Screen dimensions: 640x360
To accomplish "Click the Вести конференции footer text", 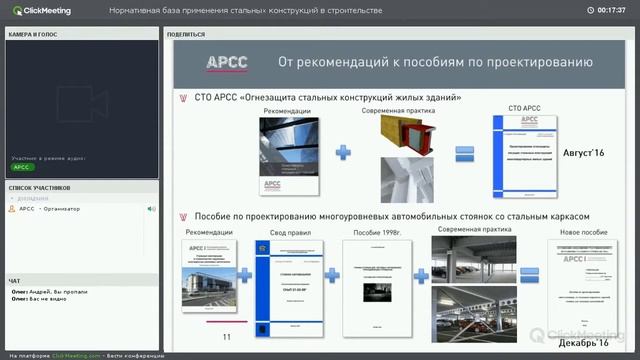I will (x=136, y=356).
